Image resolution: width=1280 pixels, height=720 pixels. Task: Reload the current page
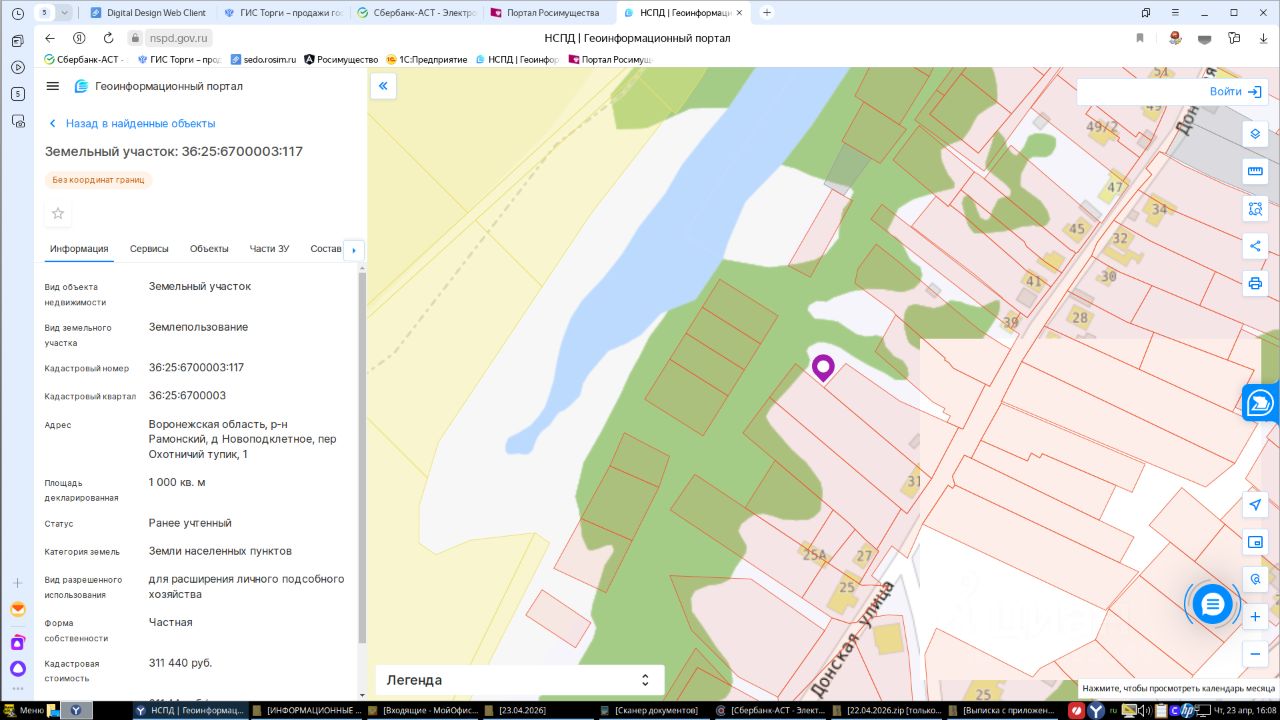tap(108, 38)
